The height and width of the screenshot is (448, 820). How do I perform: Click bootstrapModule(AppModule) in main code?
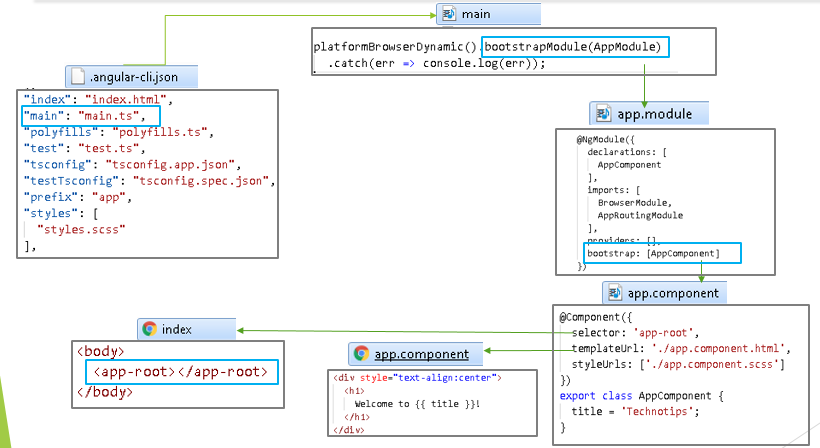click(573, 47)
